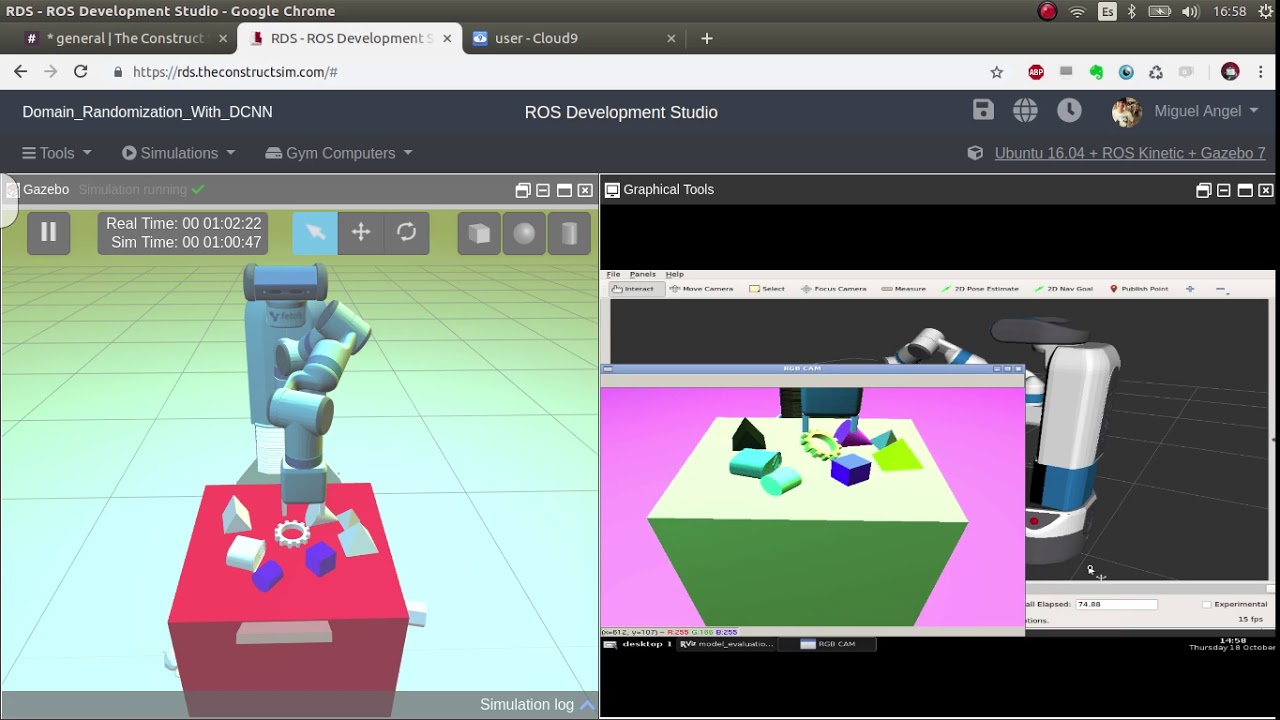
Task: Click the clock icon in the header
Action: point(1069,111)
